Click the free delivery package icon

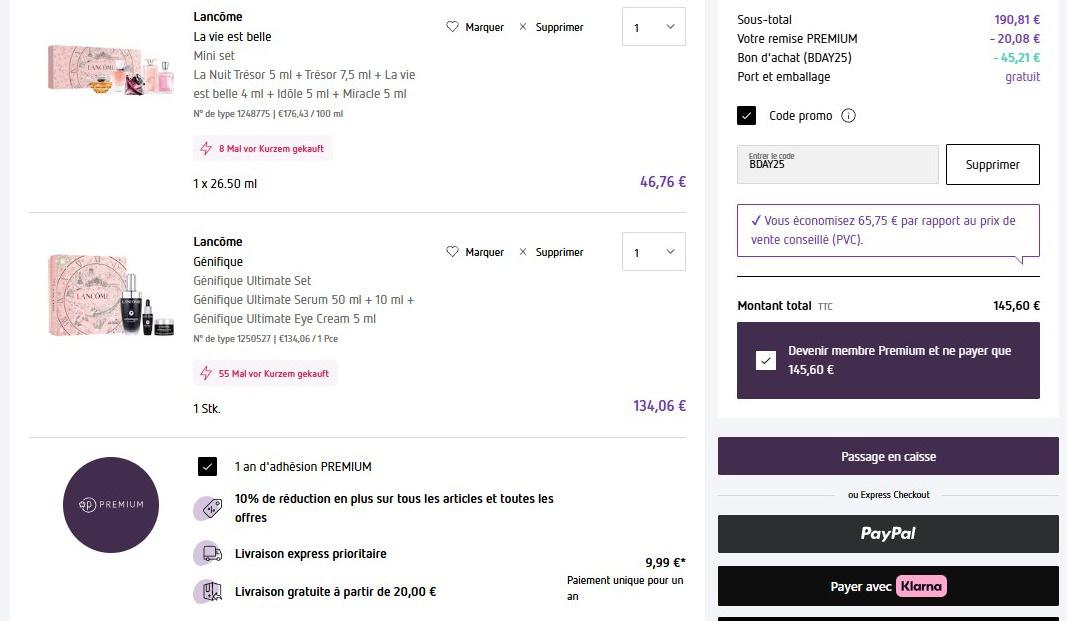pyautogui.click(x=208, y=591)
